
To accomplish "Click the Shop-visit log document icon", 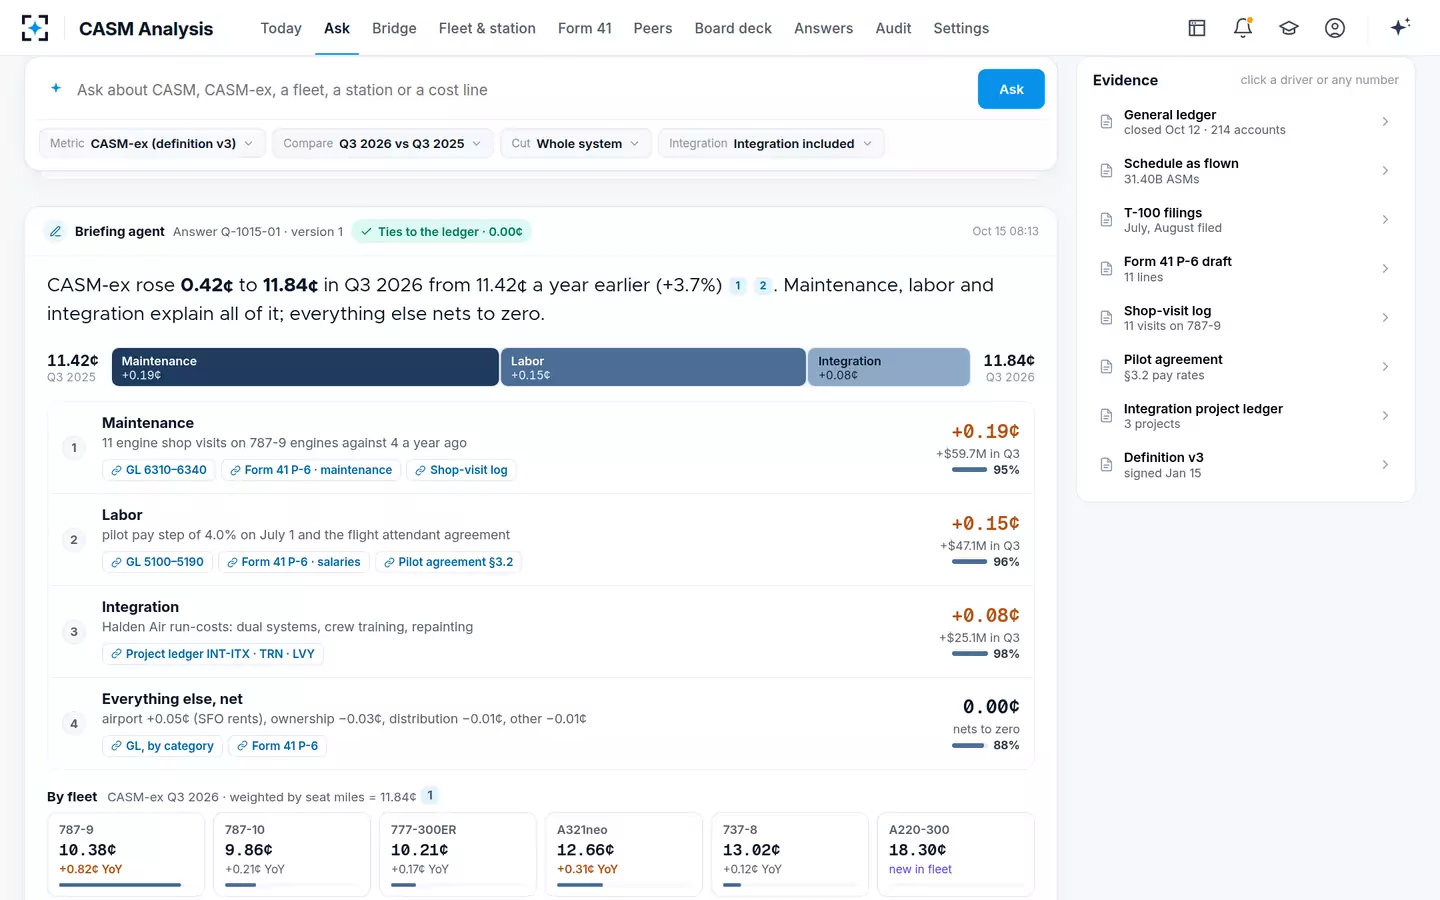I will click(x=1106, y=318).
